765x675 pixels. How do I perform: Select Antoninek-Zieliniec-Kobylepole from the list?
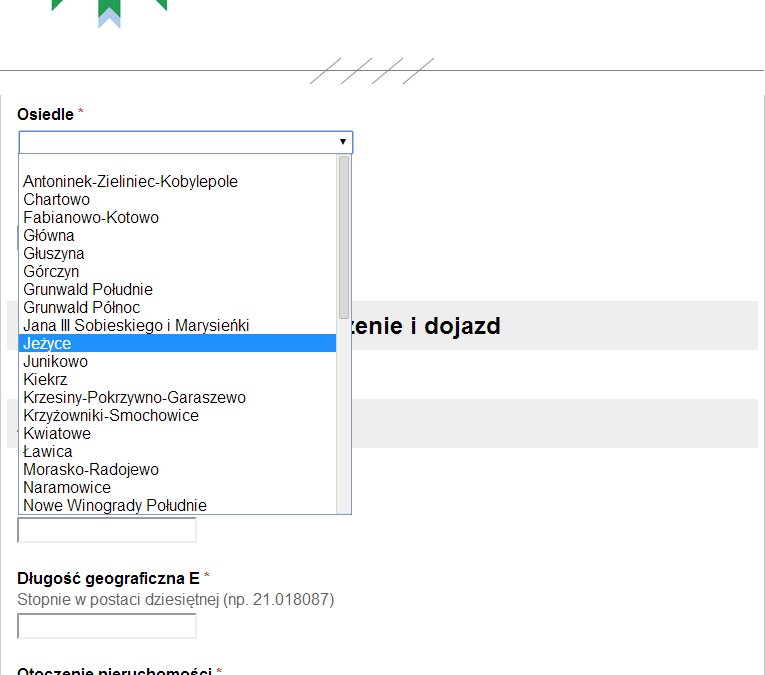click(130, 182)
